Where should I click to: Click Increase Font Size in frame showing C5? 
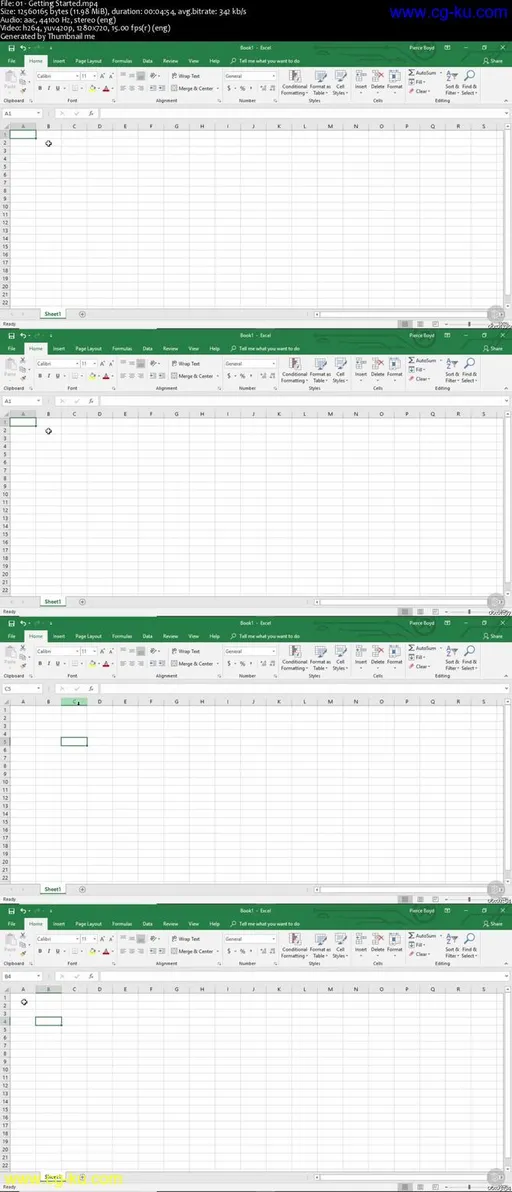(x=103, y=651)
